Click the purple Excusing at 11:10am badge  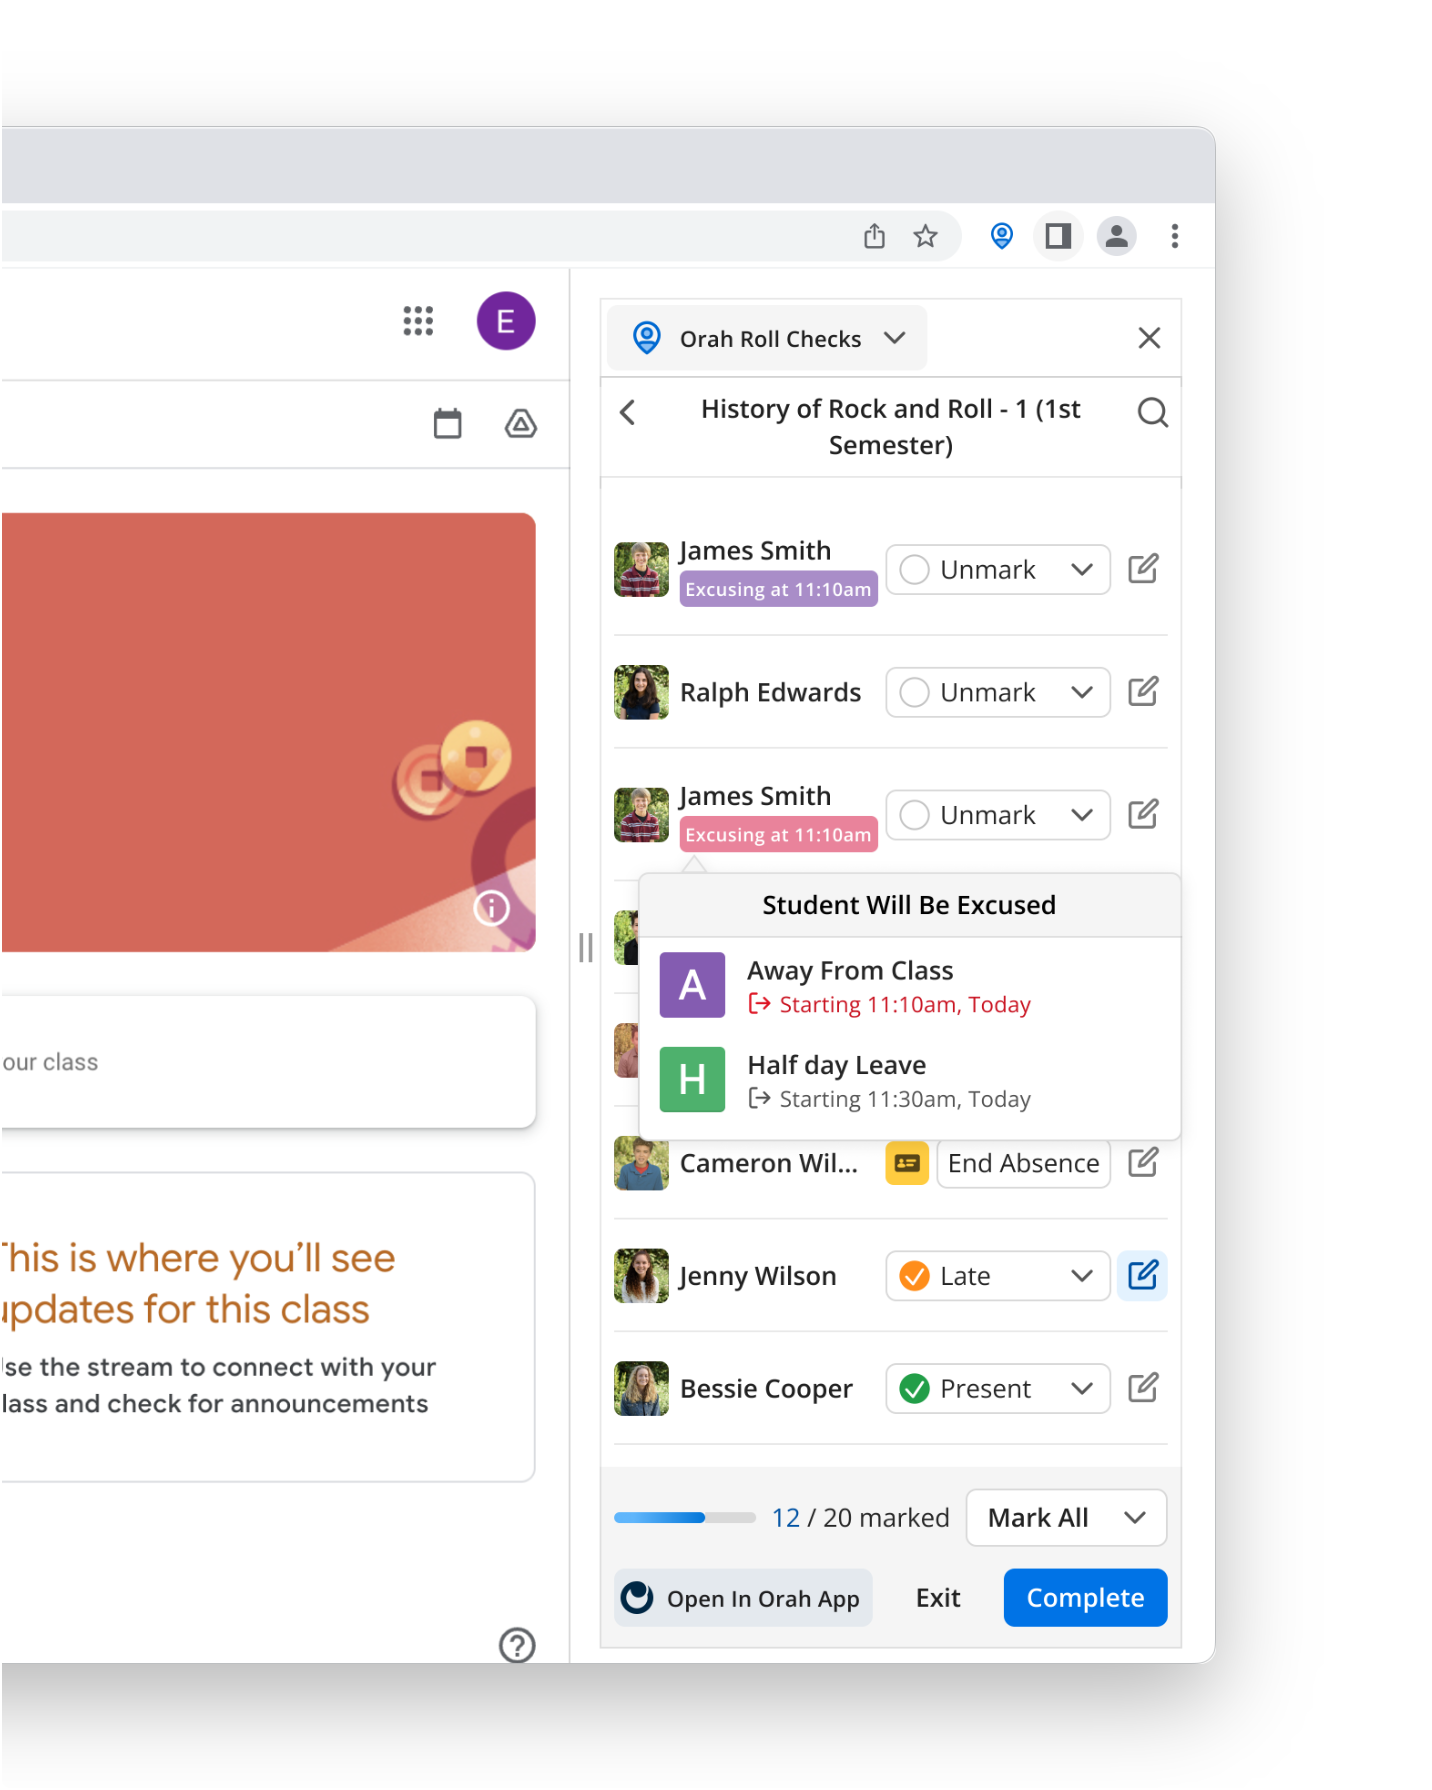pyautogui.click(x=778, y=589)
